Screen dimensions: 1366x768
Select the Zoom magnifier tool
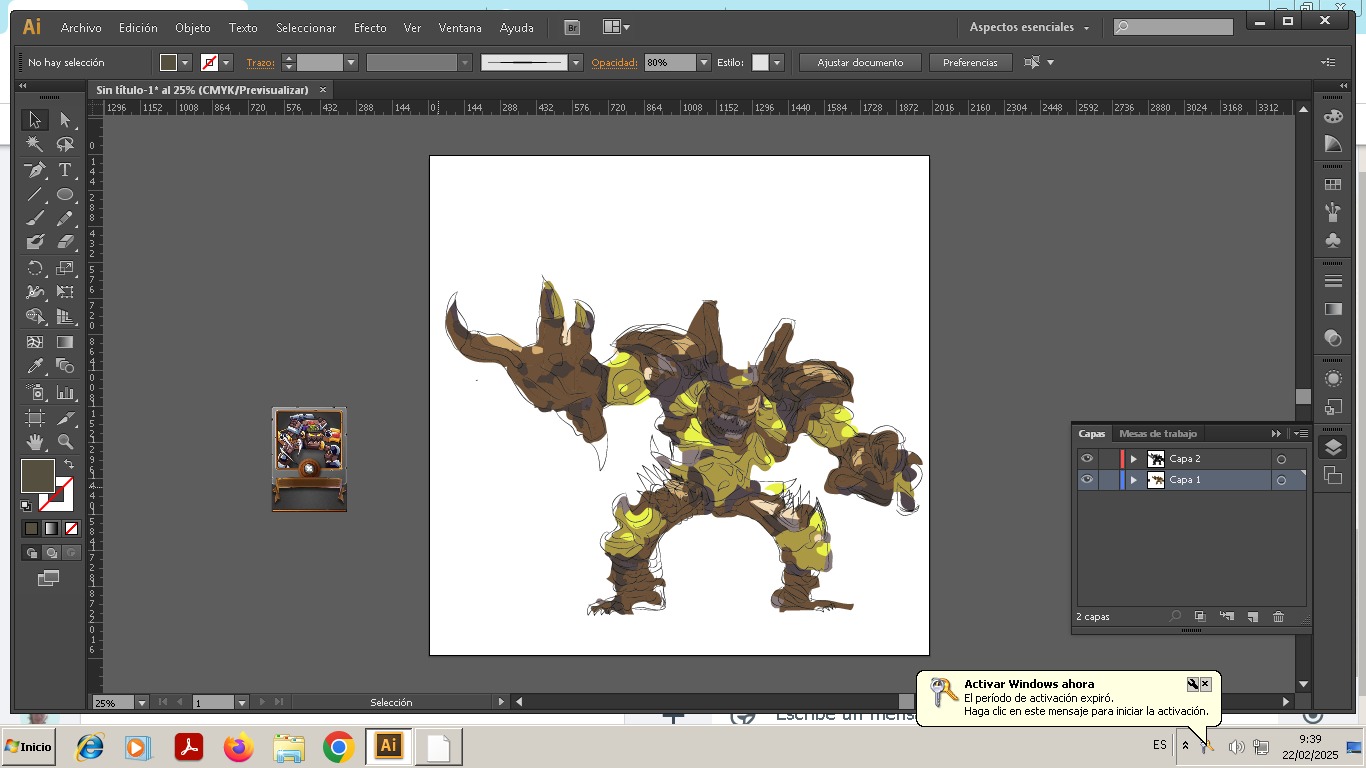pos(65,442)
